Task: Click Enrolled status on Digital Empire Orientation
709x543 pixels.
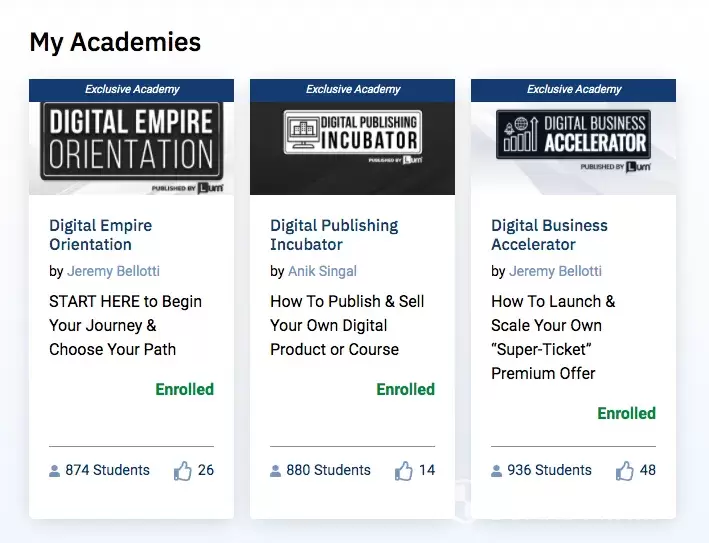Action: click(184, 389)
